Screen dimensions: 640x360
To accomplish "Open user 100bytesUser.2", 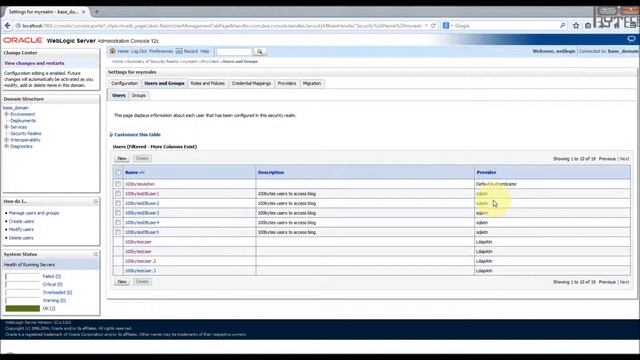I will click(x=140, y=261).
